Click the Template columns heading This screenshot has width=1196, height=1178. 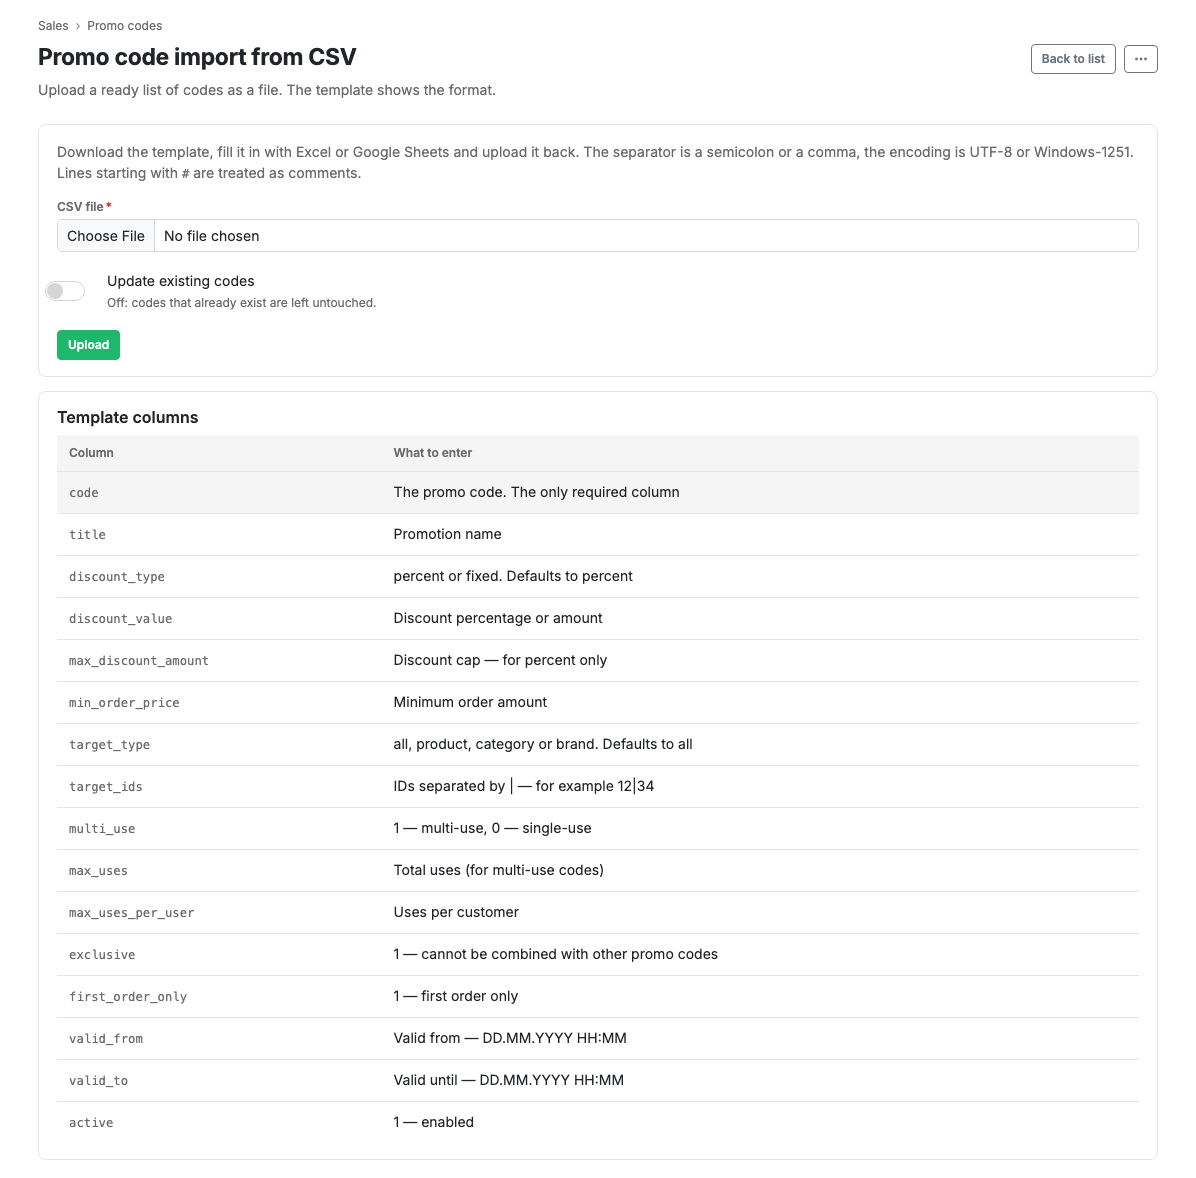click(127, 417)
